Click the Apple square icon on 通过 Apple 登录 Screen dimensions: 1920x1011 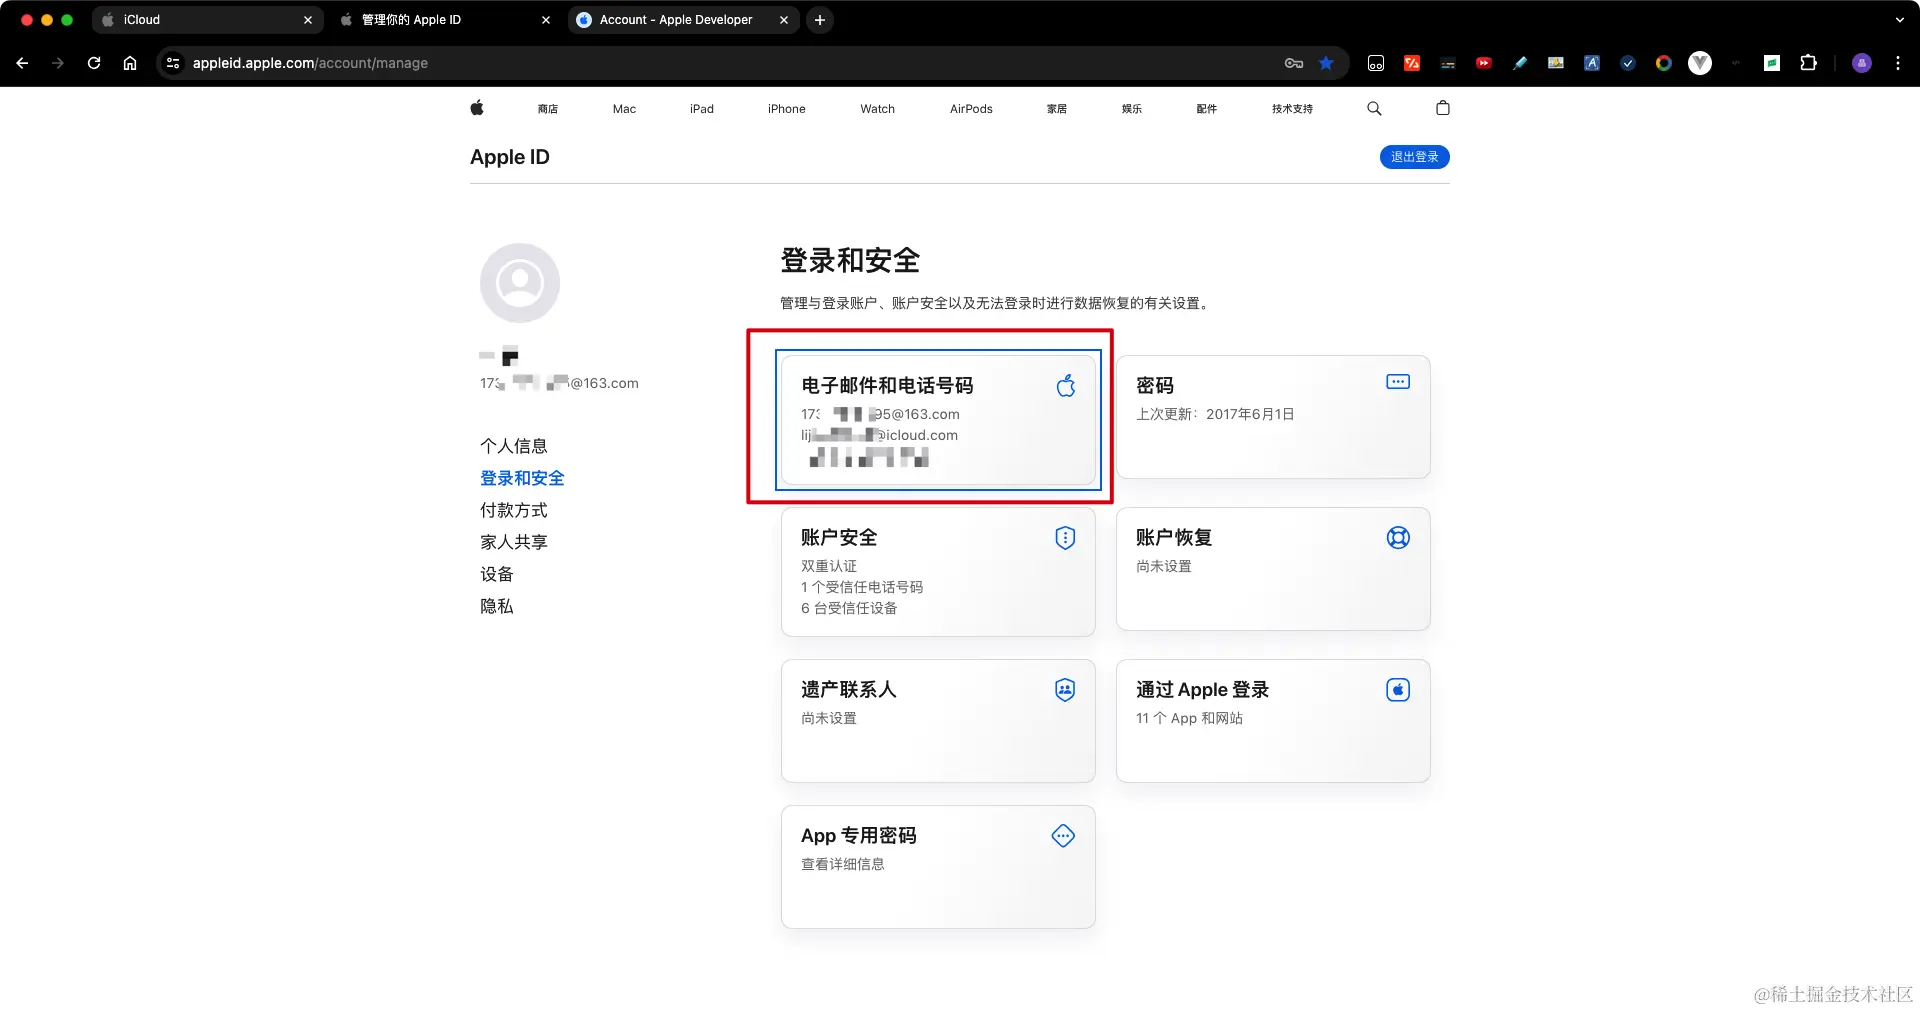coord(1398,690)
